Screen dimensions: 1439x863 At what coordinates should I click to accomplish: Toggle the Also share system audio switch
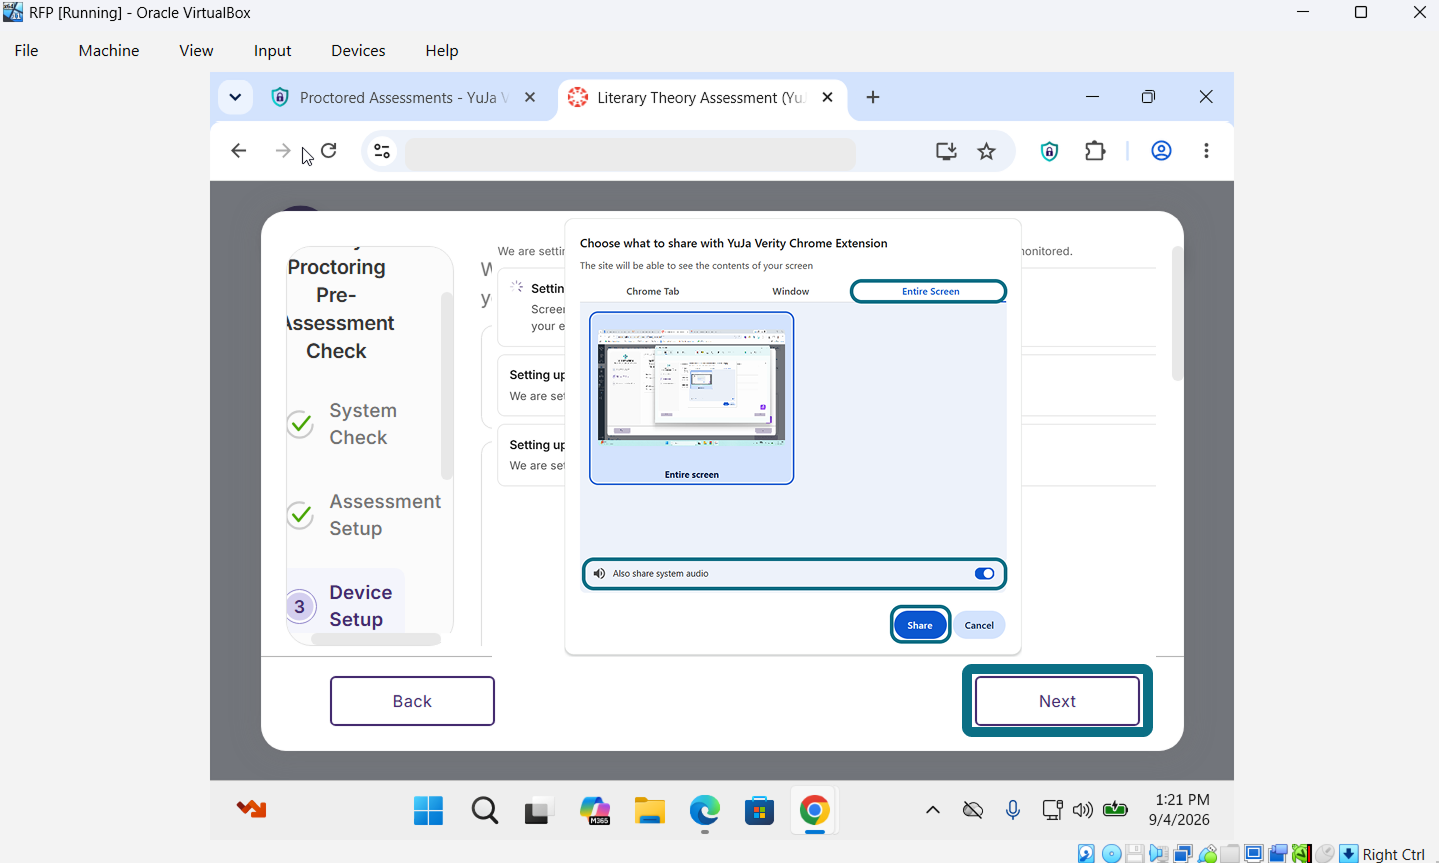[x=984, y=574]
